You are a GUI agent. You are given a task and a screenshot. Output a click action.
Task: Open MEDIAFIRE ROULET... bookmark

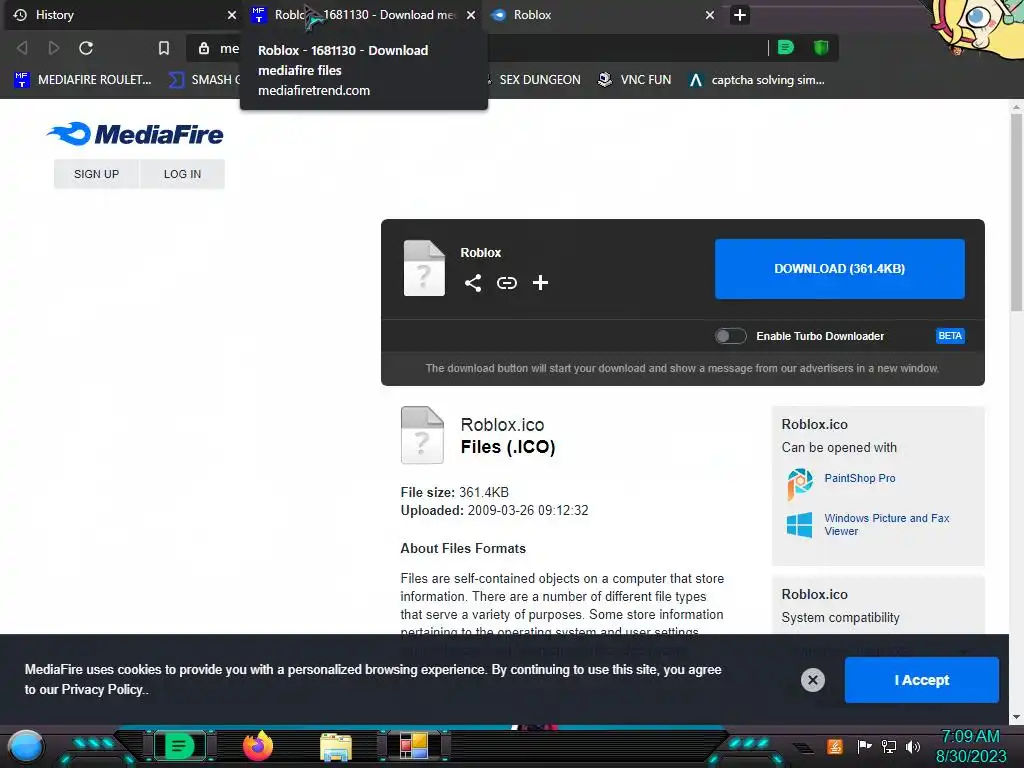click(x=83, y=80)
